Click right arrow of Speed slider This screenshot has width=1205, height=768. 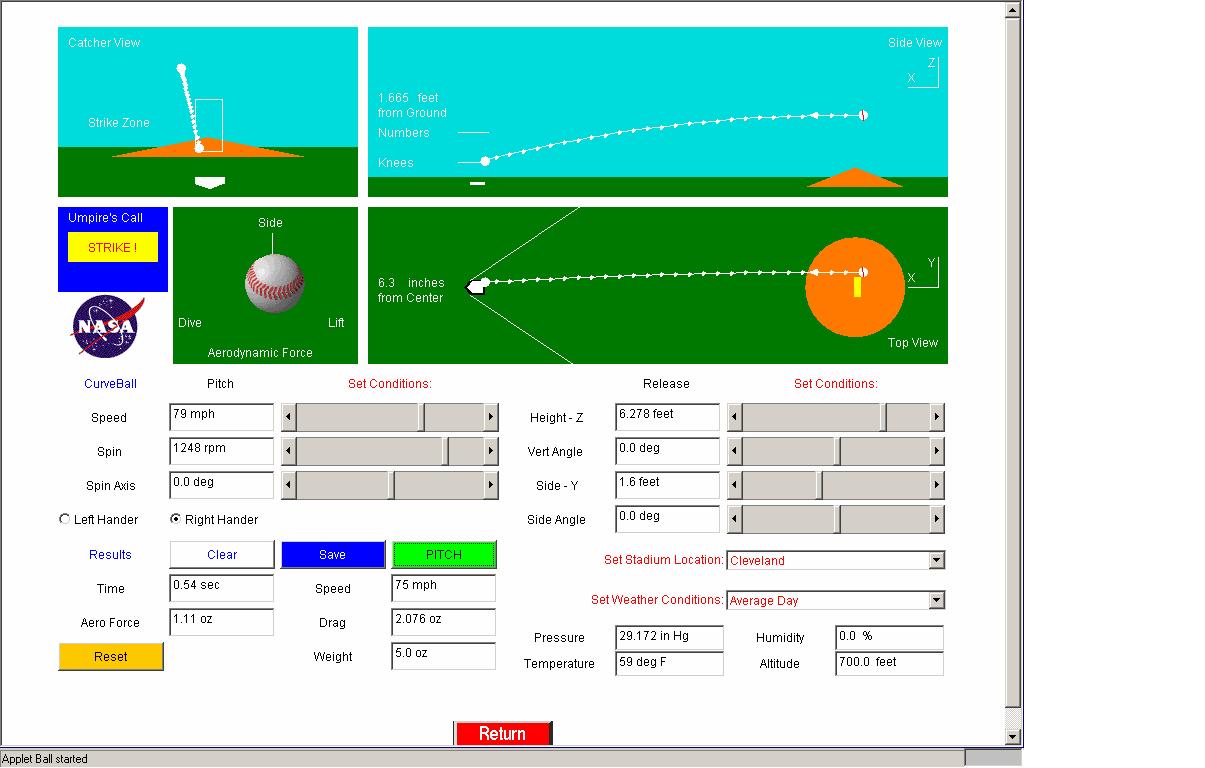tap(491, 417)
